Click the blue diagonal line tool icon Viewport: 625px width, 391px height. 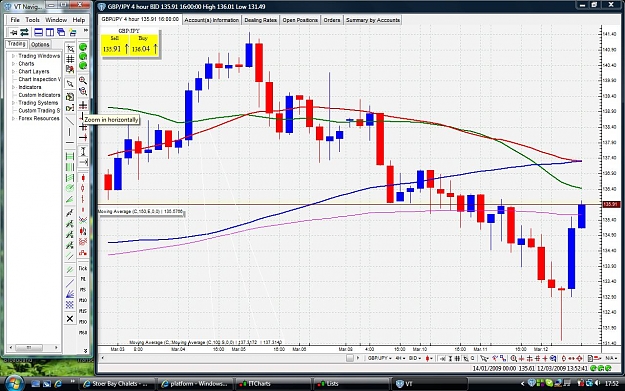point(70,283)
